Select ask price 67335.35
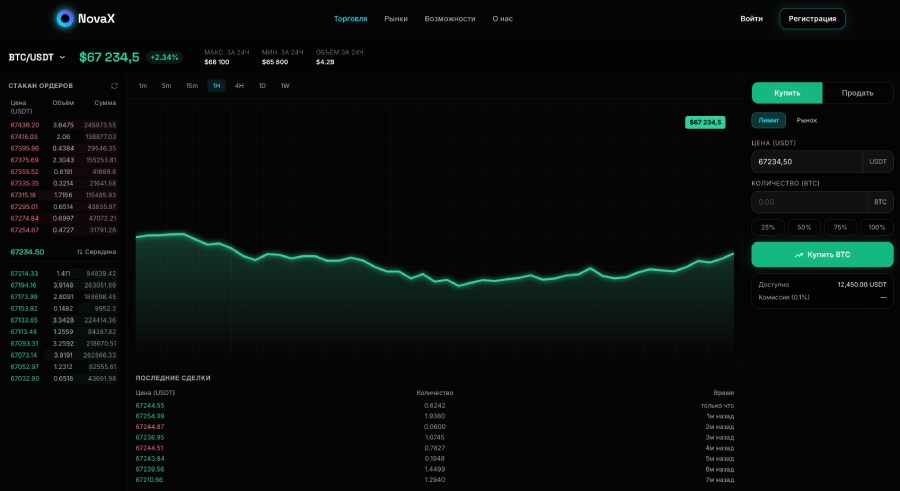The height and width of the screenshot is (491, 900). (25, 183)
